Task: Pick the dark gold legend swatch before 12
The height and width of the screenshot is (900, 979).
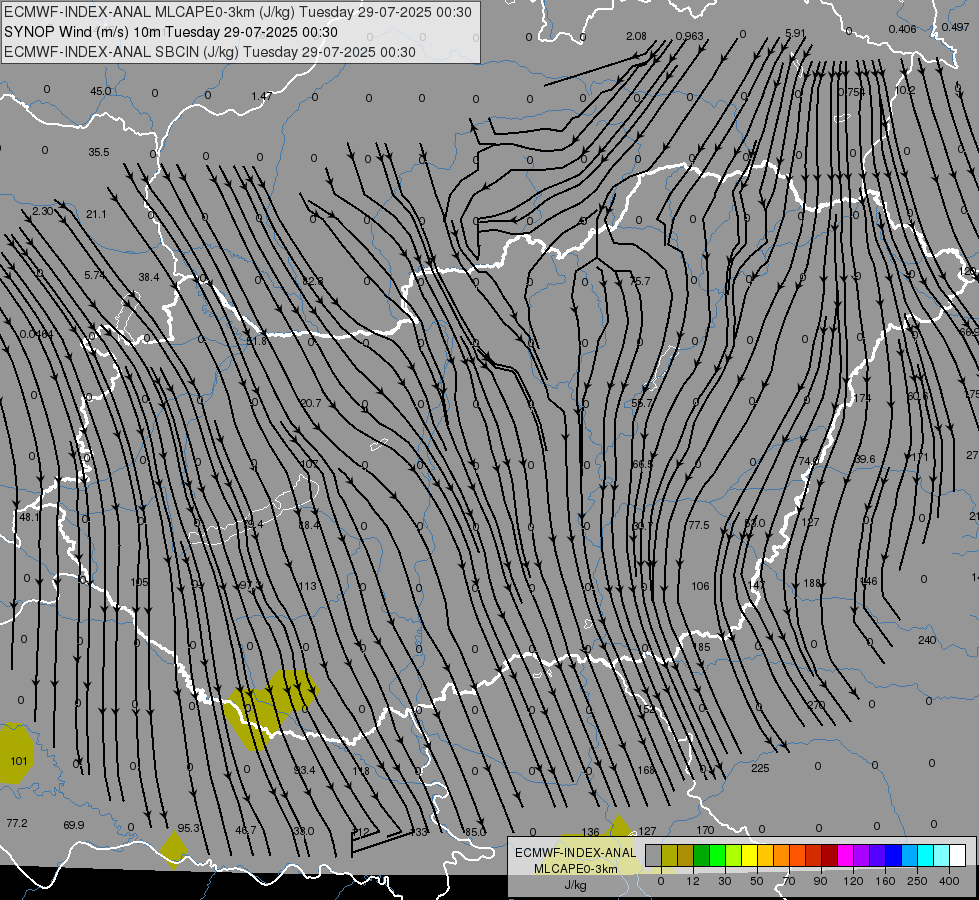Action: click(686, 855)
